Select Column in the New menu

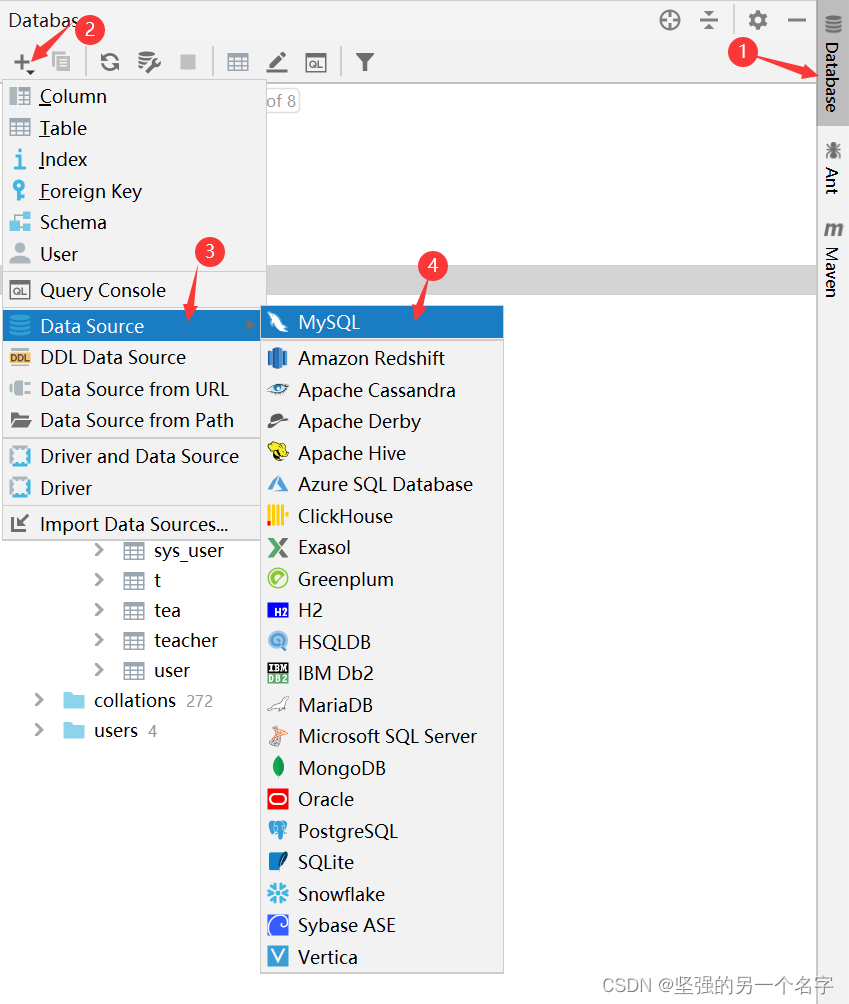[x=134, y=97]
